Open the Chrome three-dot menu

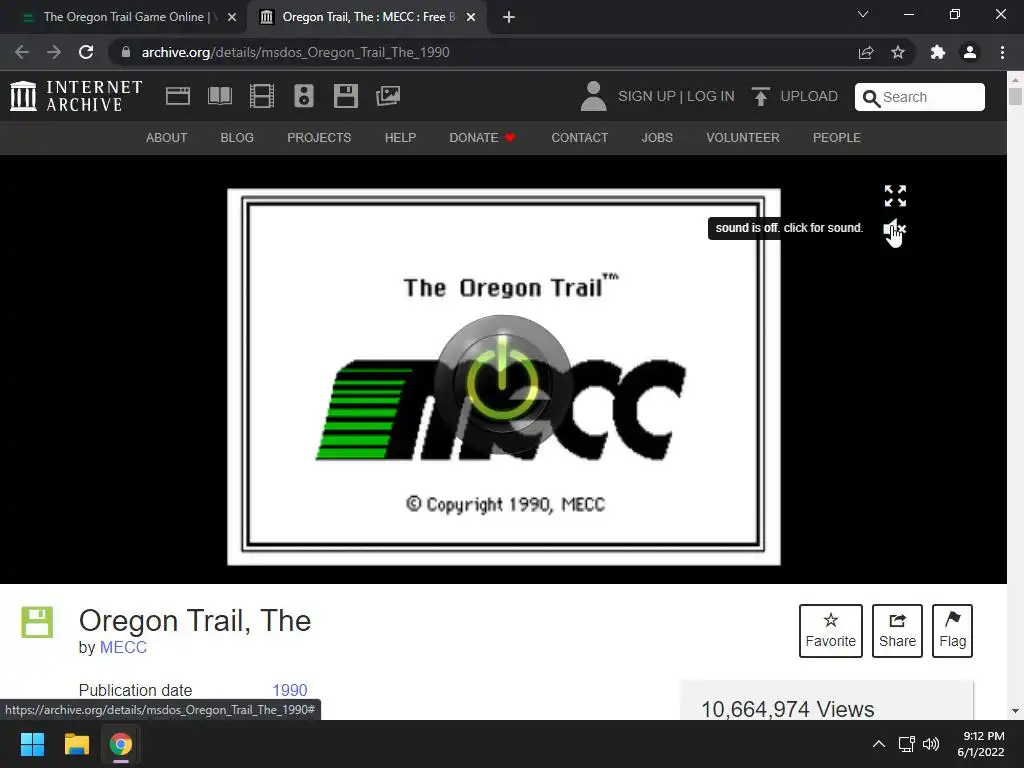[x=1002, y=52]
